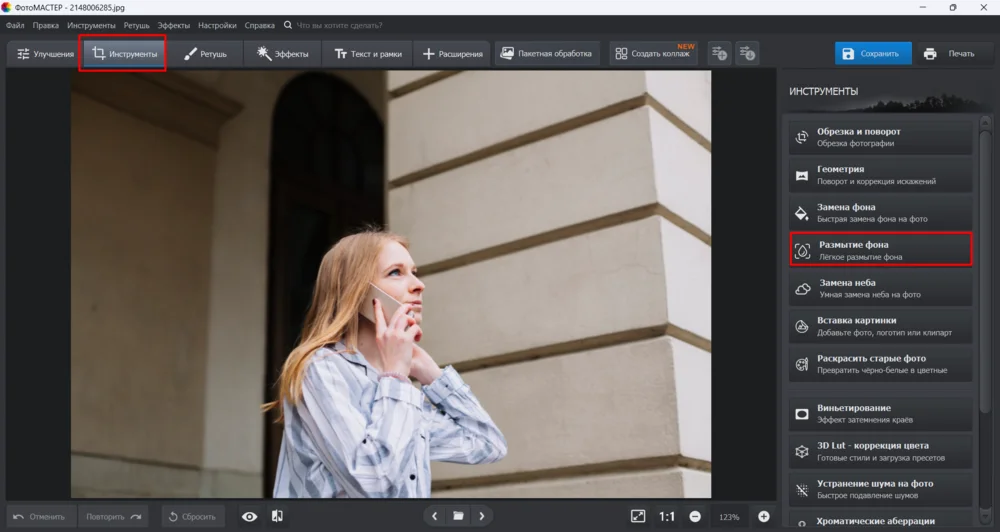
Task: Toggle before/after split comparison view
Action: (277, 516)
